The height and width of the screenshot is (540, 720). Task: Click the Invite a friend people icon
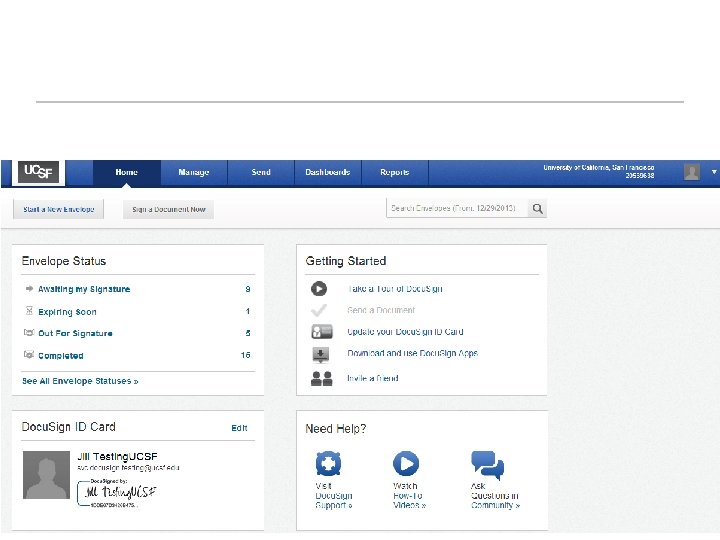(321, 378)
